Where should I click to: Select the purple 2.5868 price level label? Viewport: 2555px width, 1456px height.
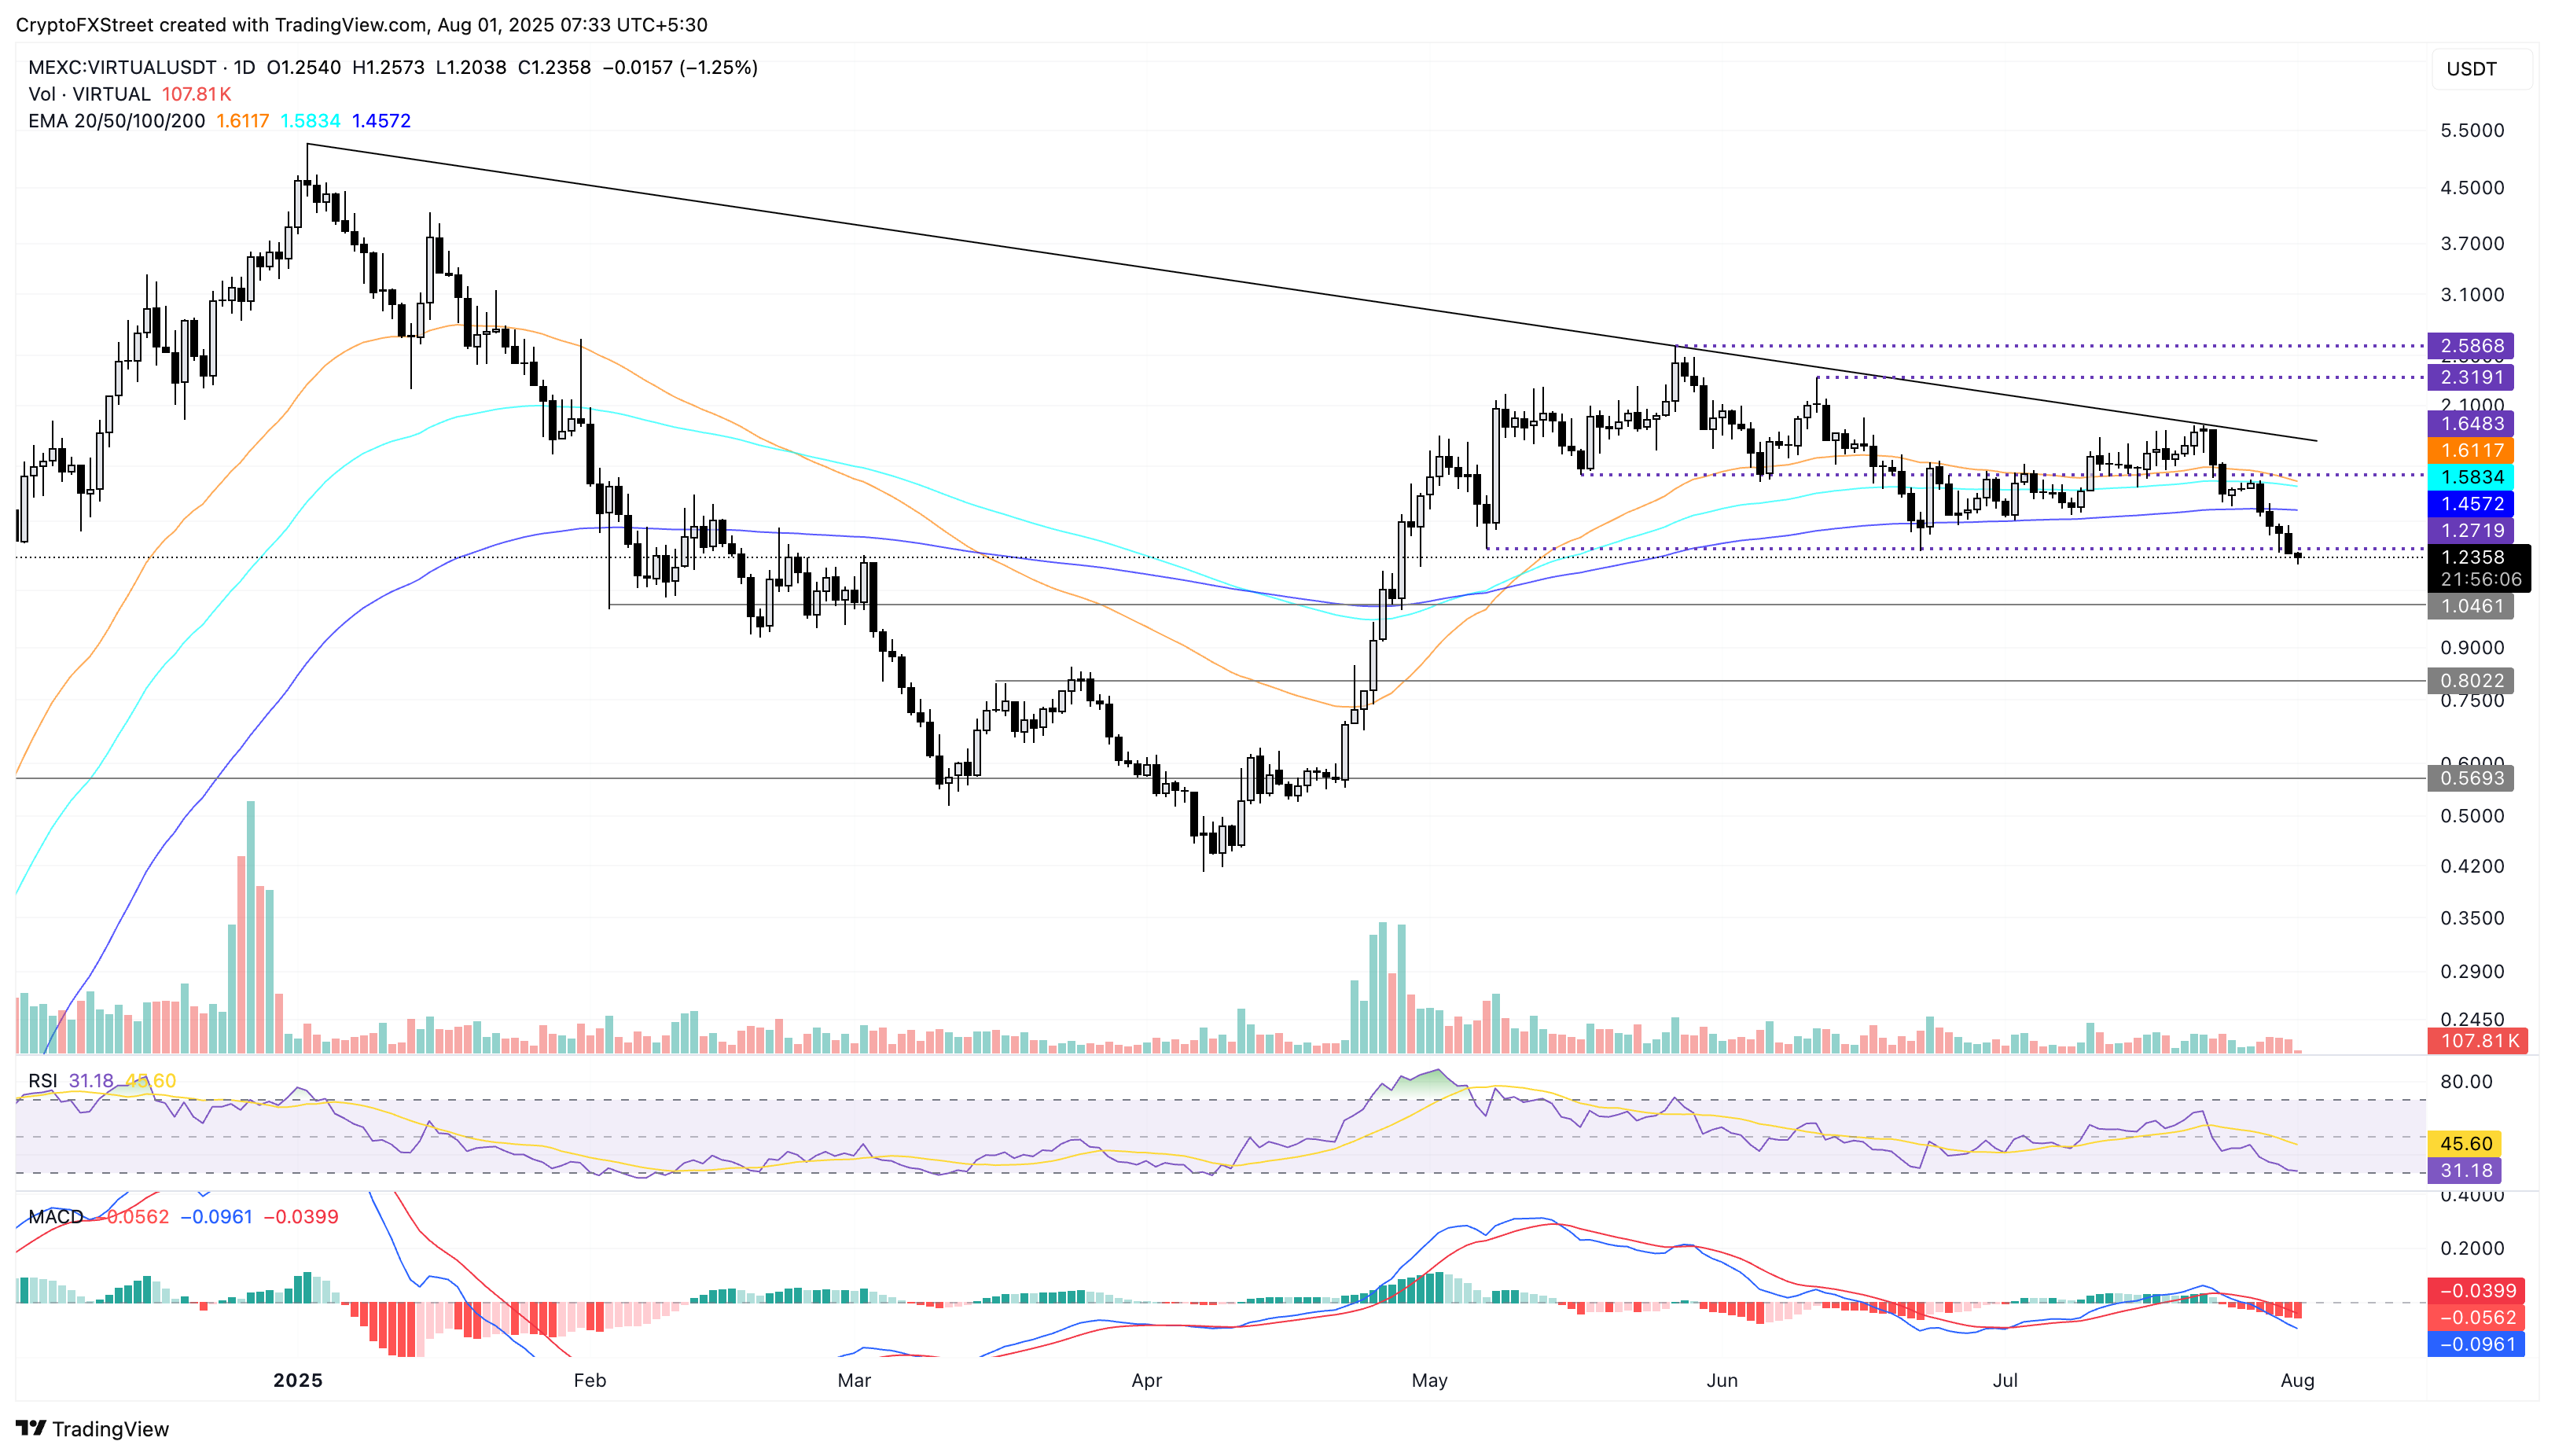pos(2471,346)
